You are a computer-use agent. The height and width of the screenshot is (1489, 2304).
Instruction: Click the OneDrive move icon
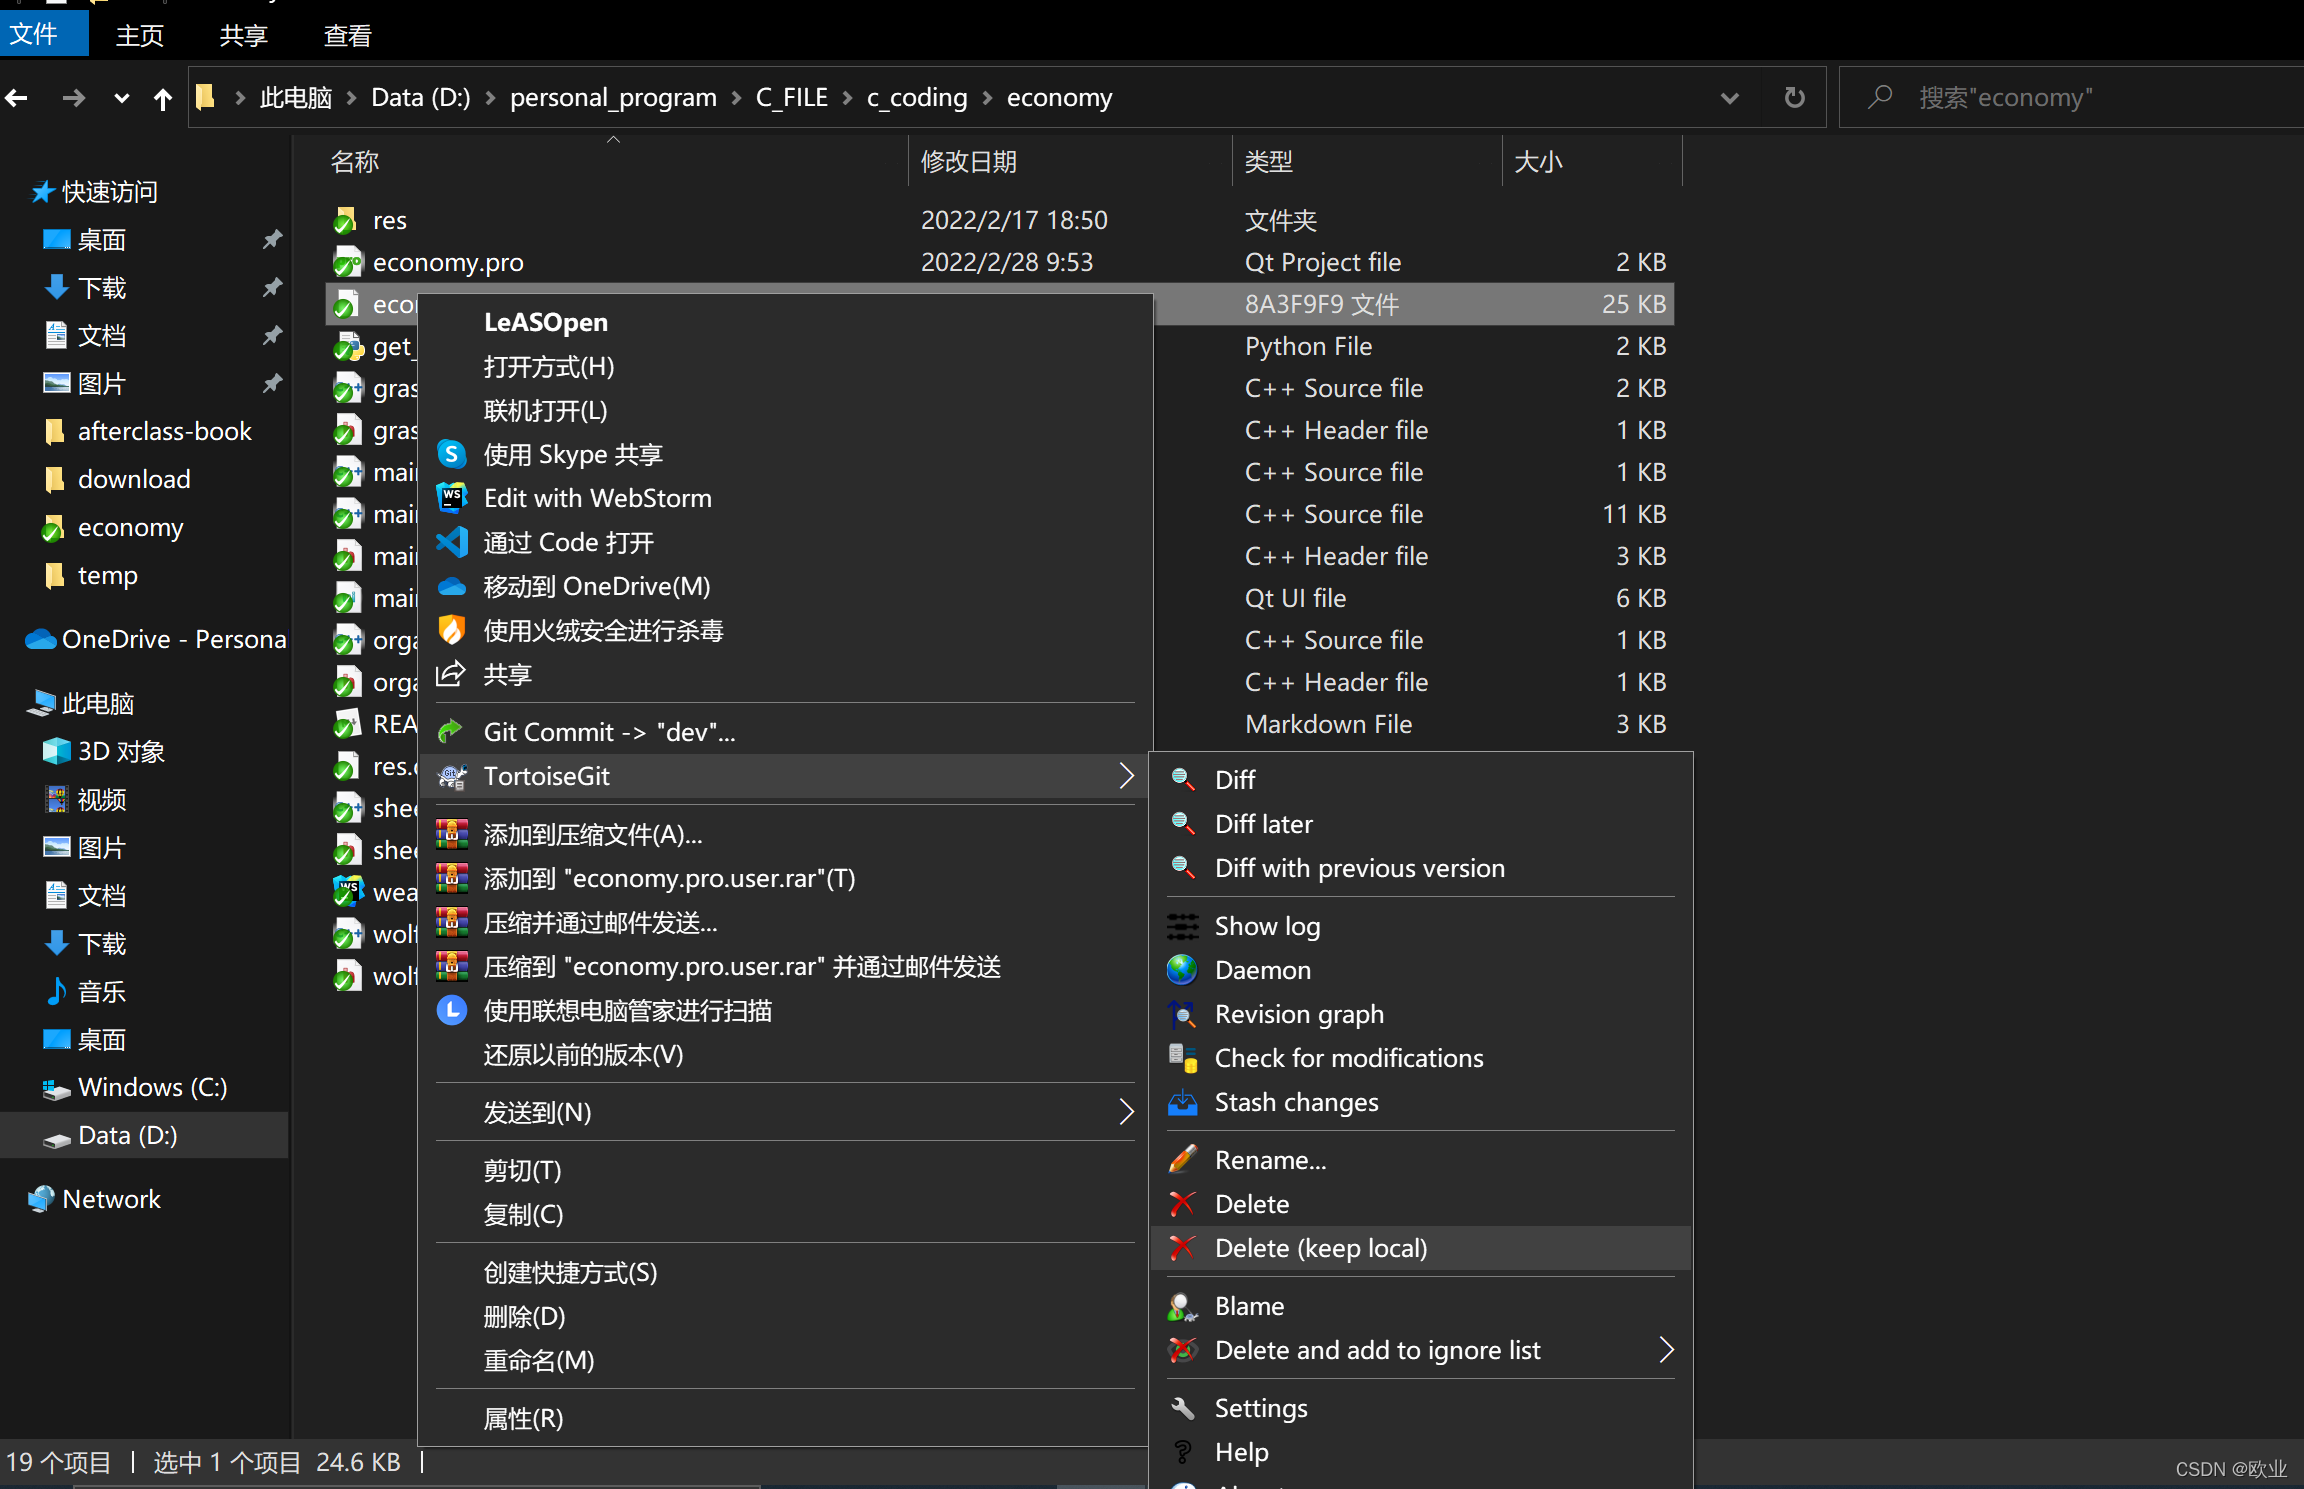tap(452, 586)
